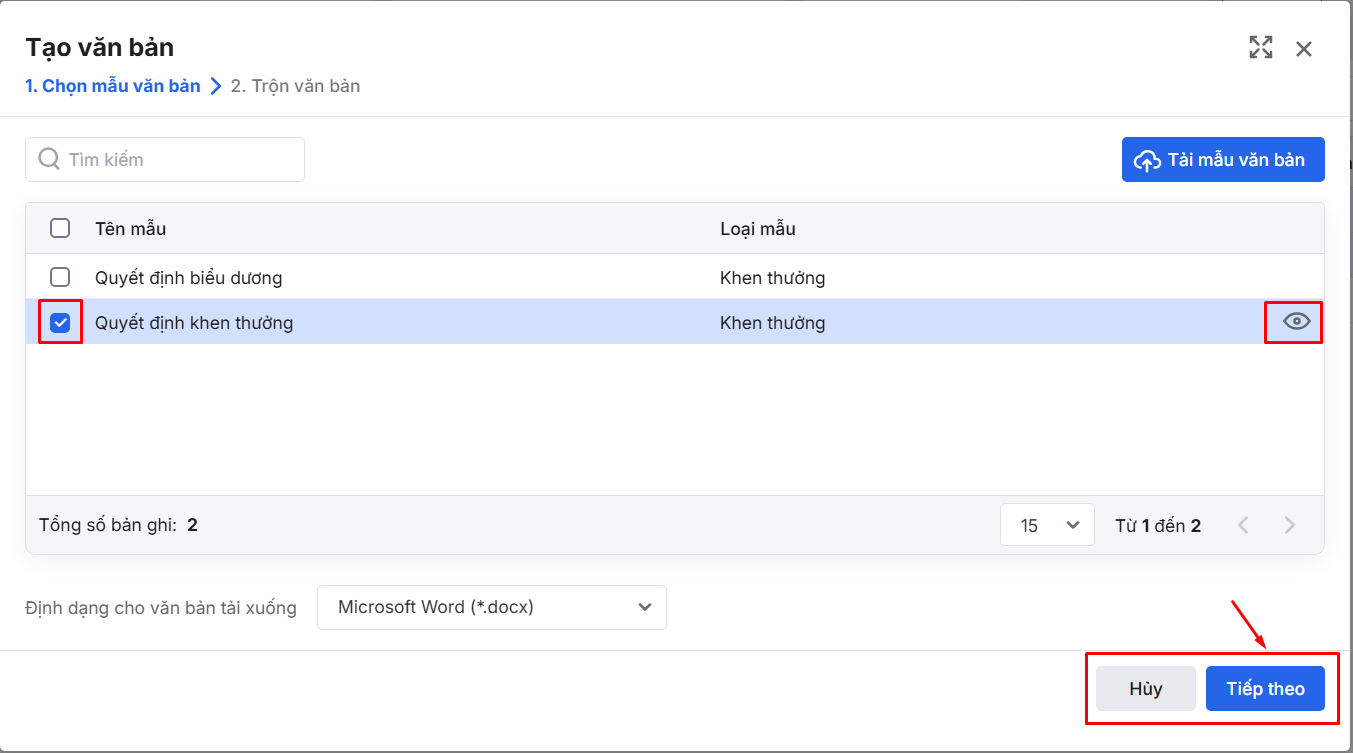Switch to step 1. Chọn mẫu văn bản

point(112,86)
